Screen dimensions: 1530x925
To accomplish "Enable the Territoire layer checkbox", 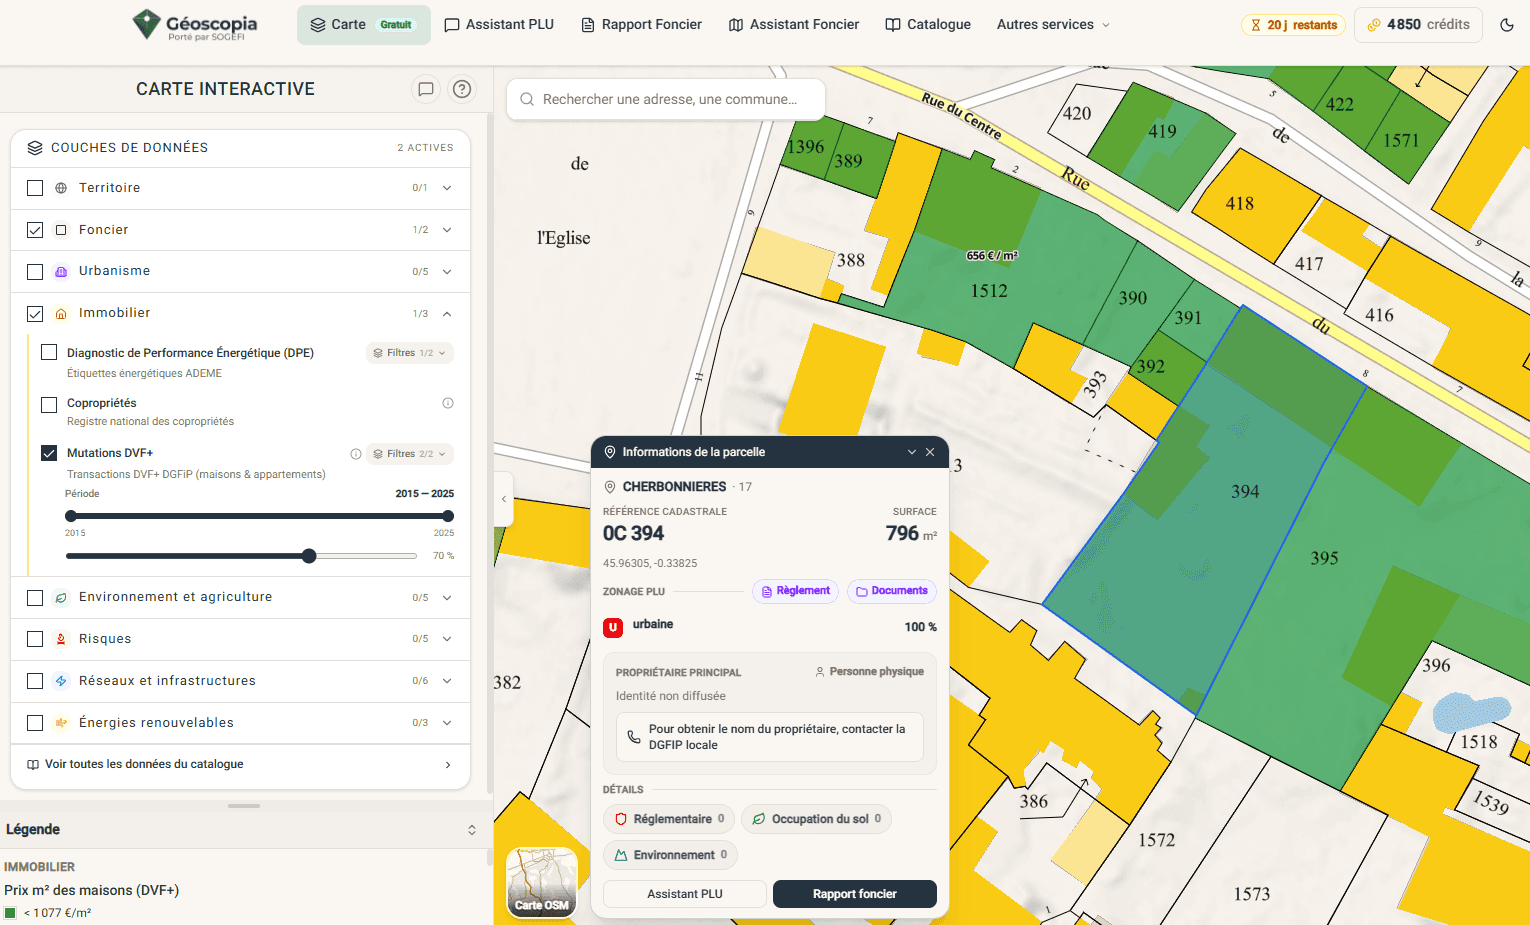I will 35,188.
